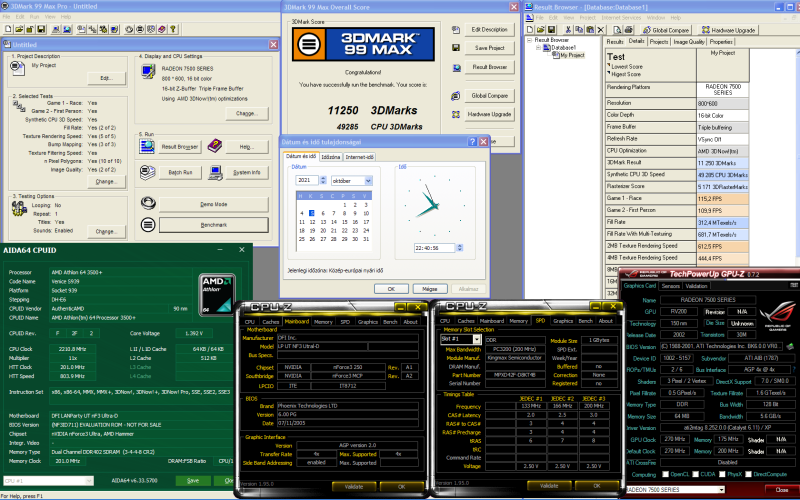Viewport: 800px width, 500px height.
Task: Click Save floppy icon in 3DMark toolbar
Action: click(41, 30)
